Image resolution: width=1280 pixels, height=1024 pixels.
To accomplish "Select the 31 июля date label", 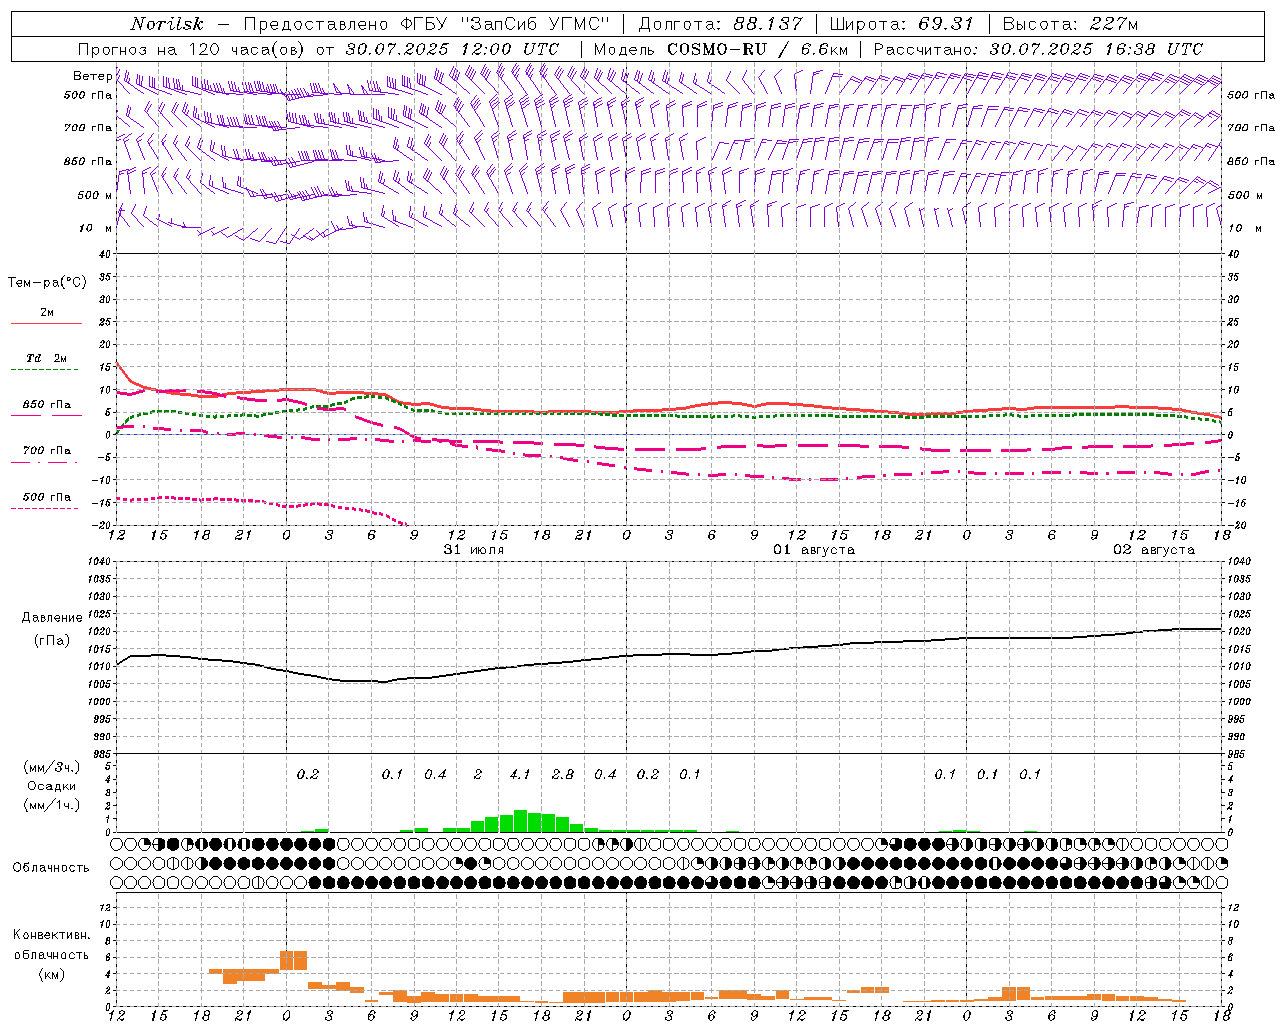I will (474, 550).
